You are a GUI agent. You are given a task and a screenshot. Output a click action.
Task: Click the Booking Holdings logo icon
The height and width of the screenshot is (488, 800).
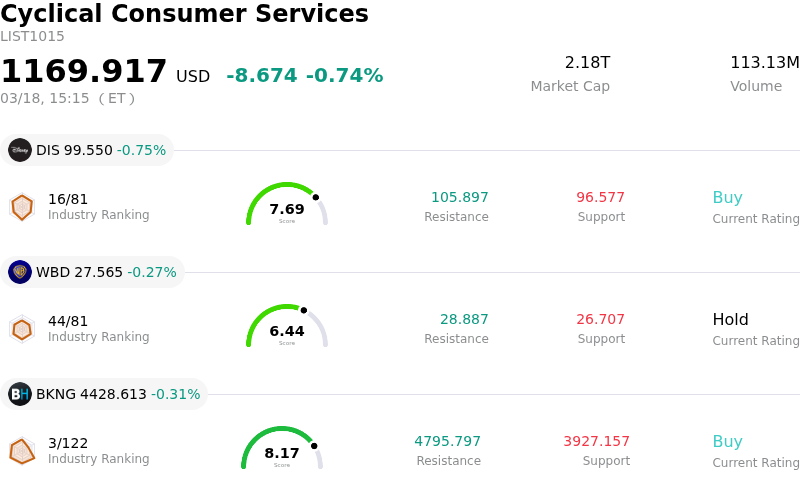20,394
